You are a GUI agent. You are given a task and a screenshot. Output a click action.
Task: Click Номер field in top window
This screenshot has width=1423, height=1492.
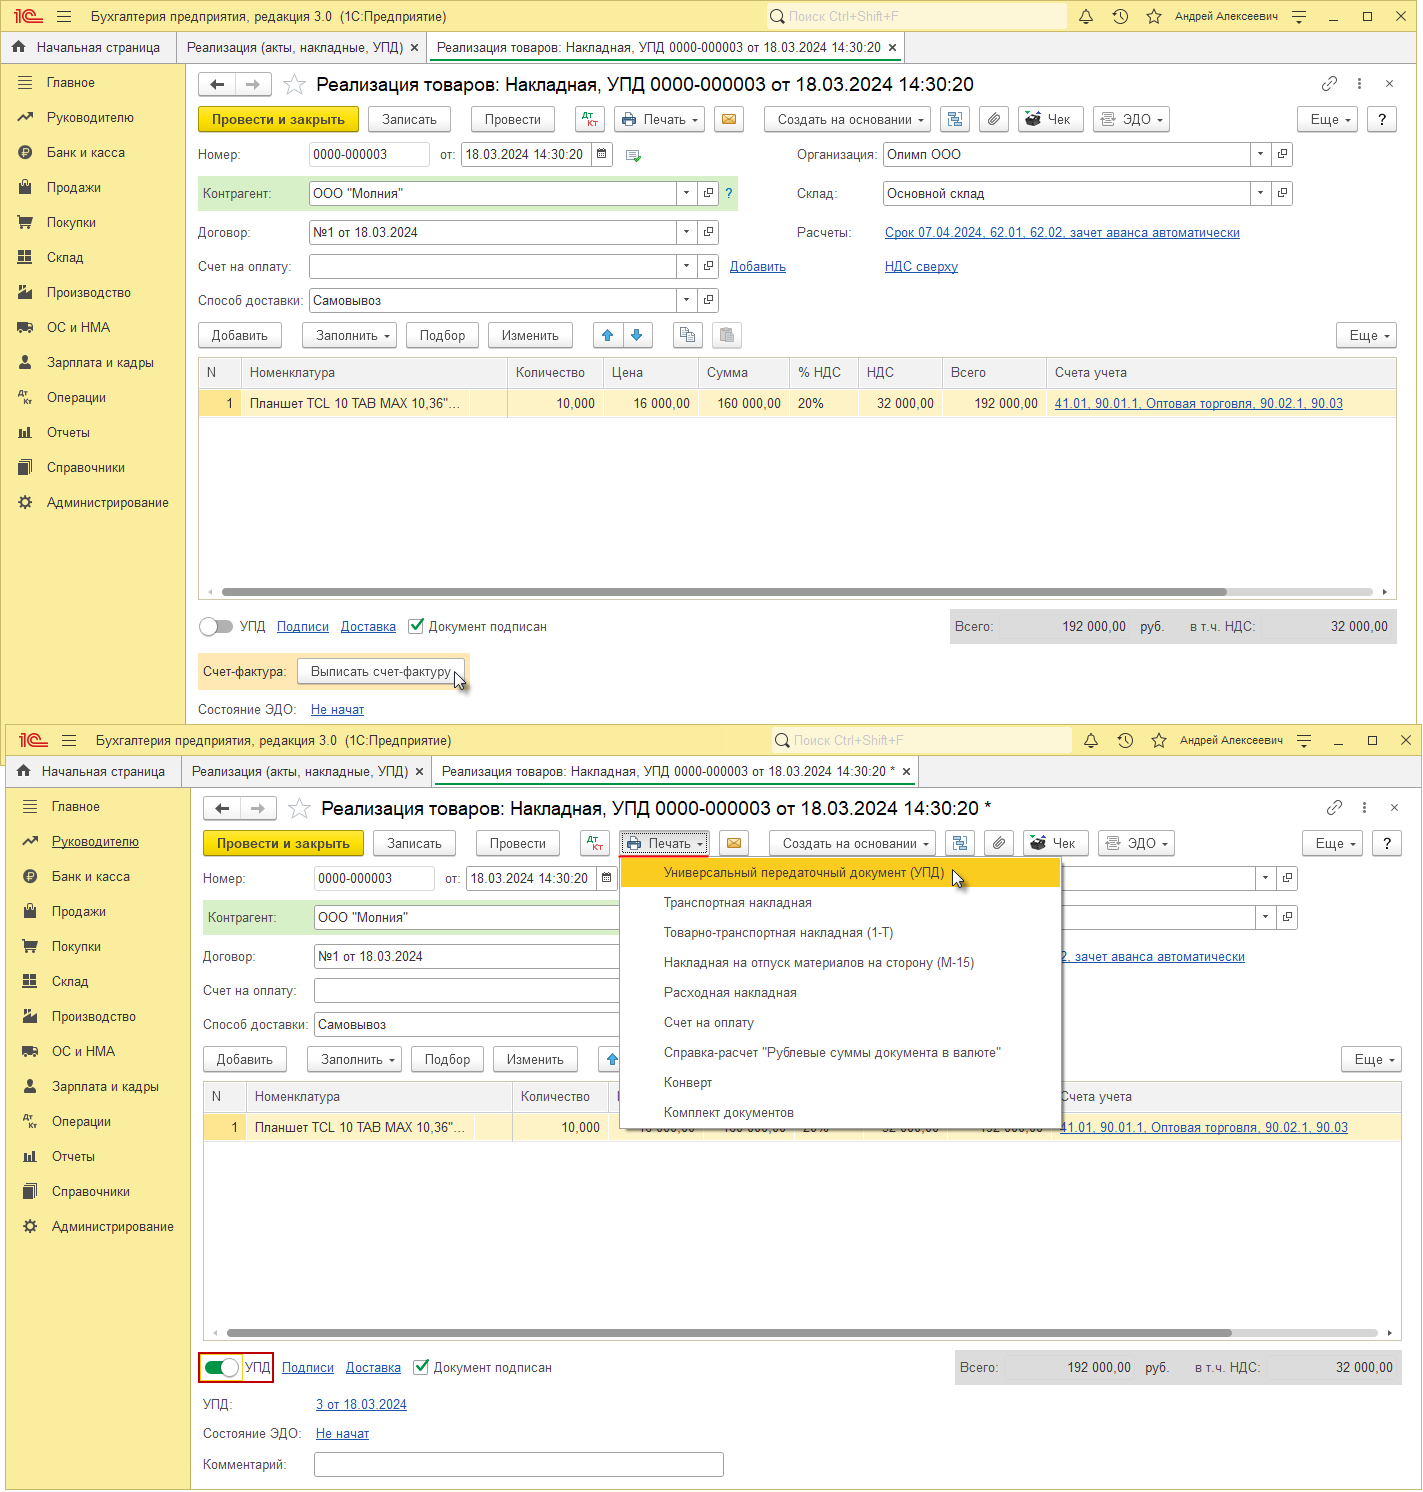(369, 154)
